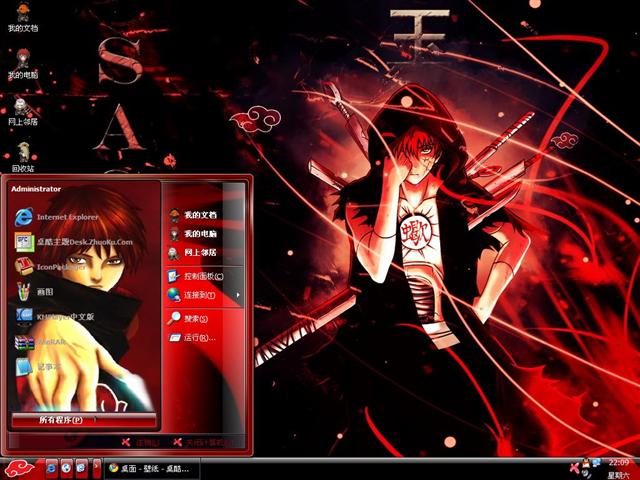Click the globe browser quick launch icon
640x480 pixels.
(x=67, y=469)
